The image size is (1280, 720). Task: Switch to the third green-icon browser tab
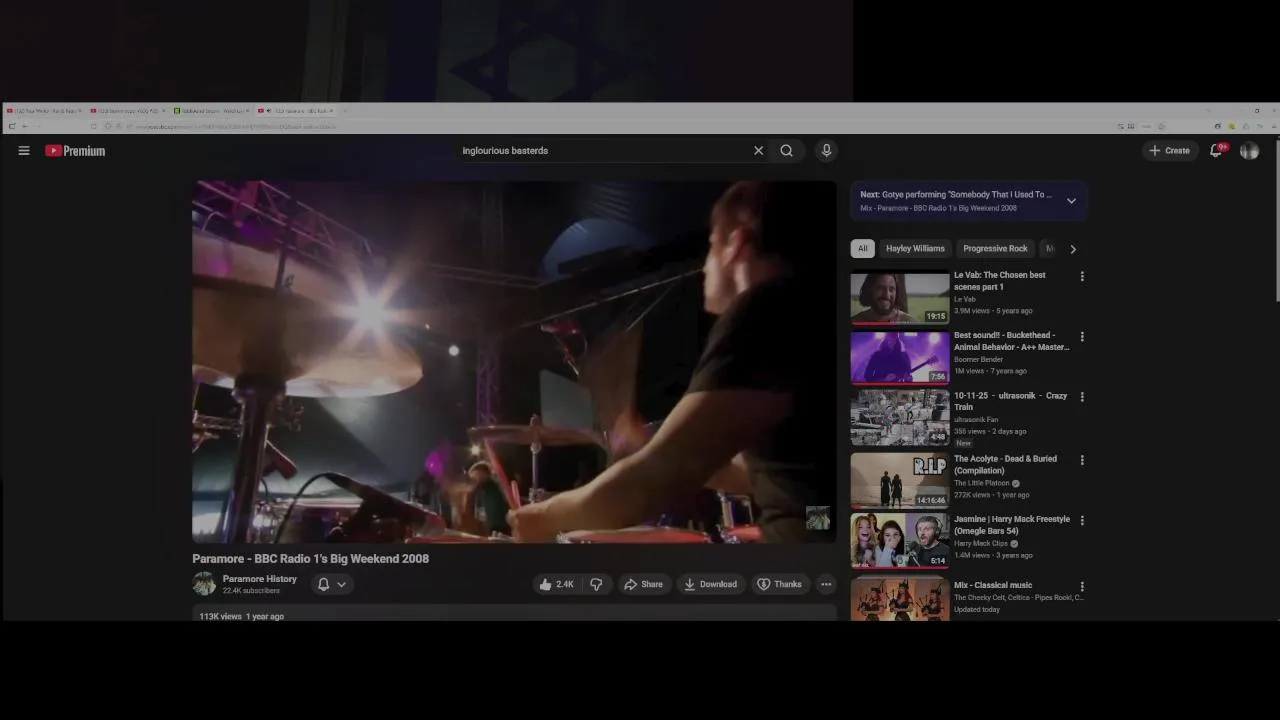pyautogui.click(x=212, y=111)
